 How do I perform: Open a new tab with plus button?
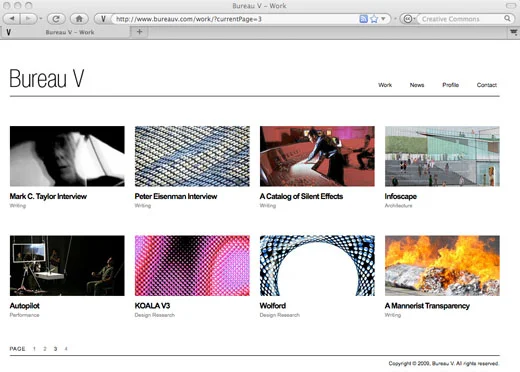(x=140, y=32)
